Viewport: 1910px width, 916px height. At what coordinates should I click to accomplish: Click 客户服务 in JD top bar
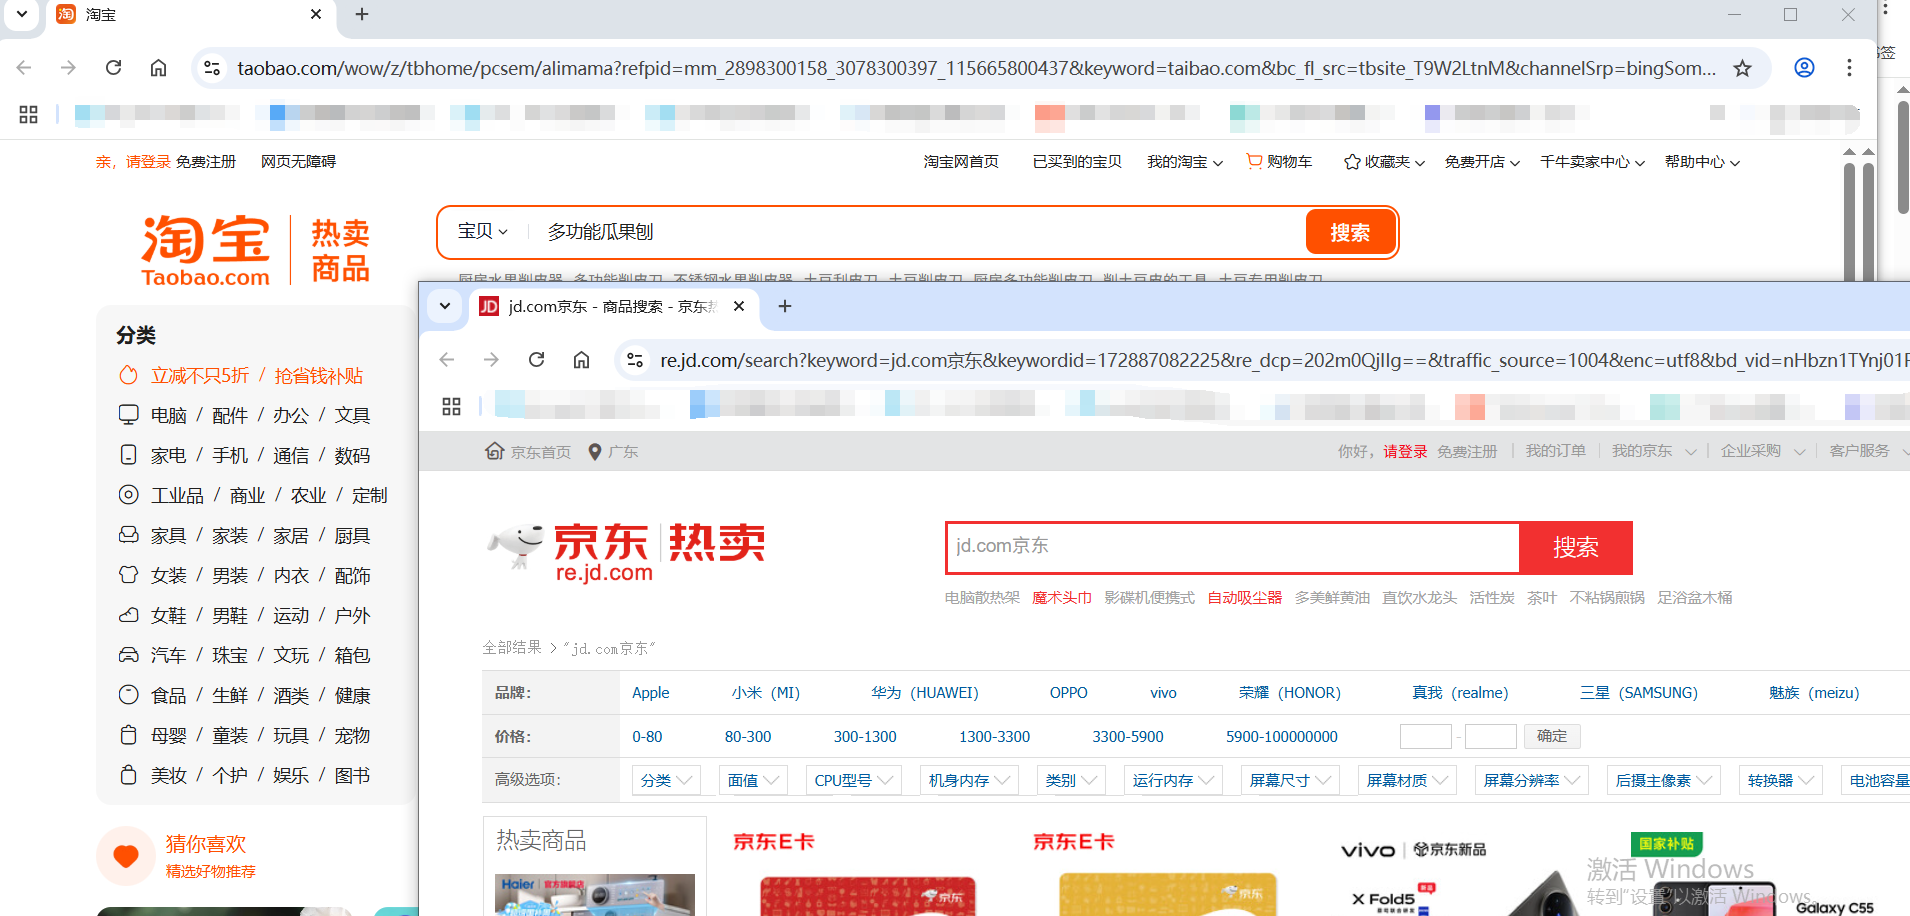1859,451
